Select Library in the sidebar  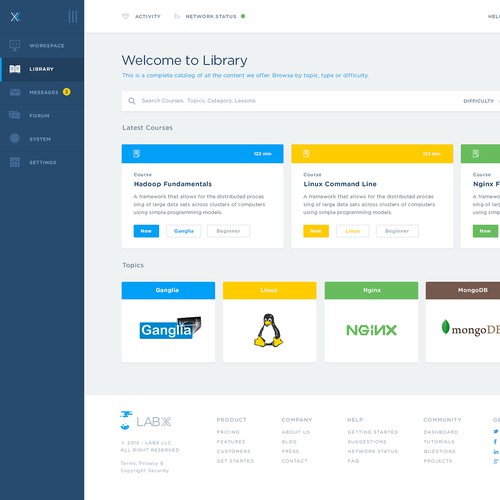point(42,69)
